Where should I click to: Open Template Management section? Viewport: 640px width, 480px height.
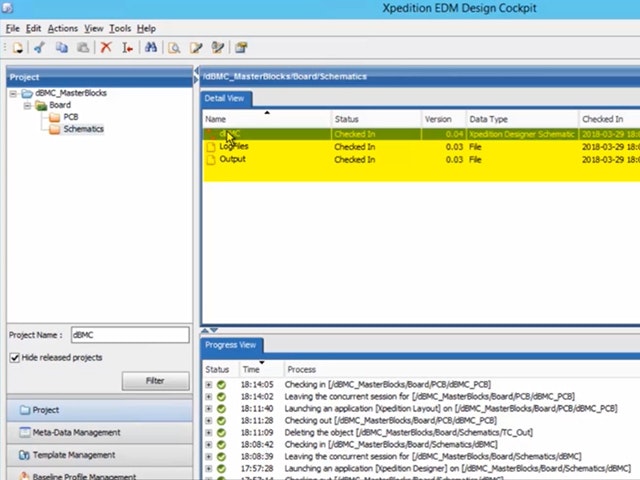[x=100, y=455]
